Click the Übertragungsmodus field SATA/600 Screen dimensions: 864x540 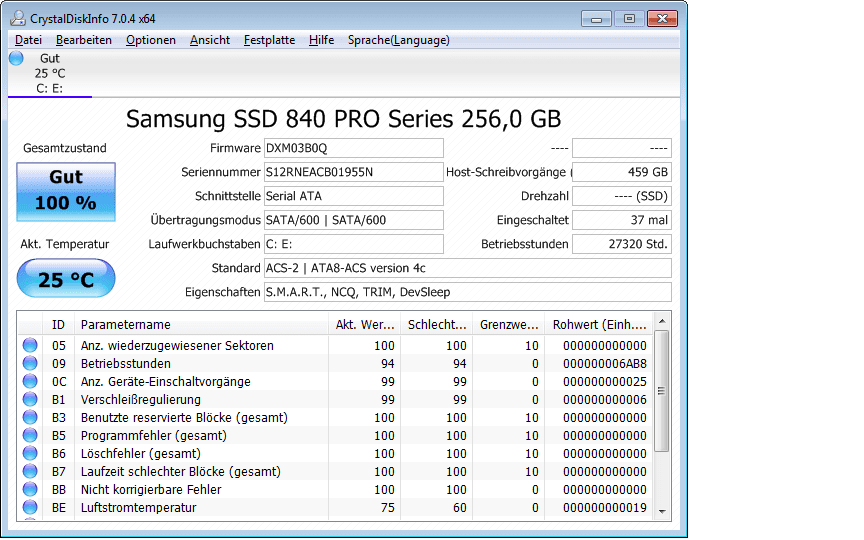pos(354,220)
